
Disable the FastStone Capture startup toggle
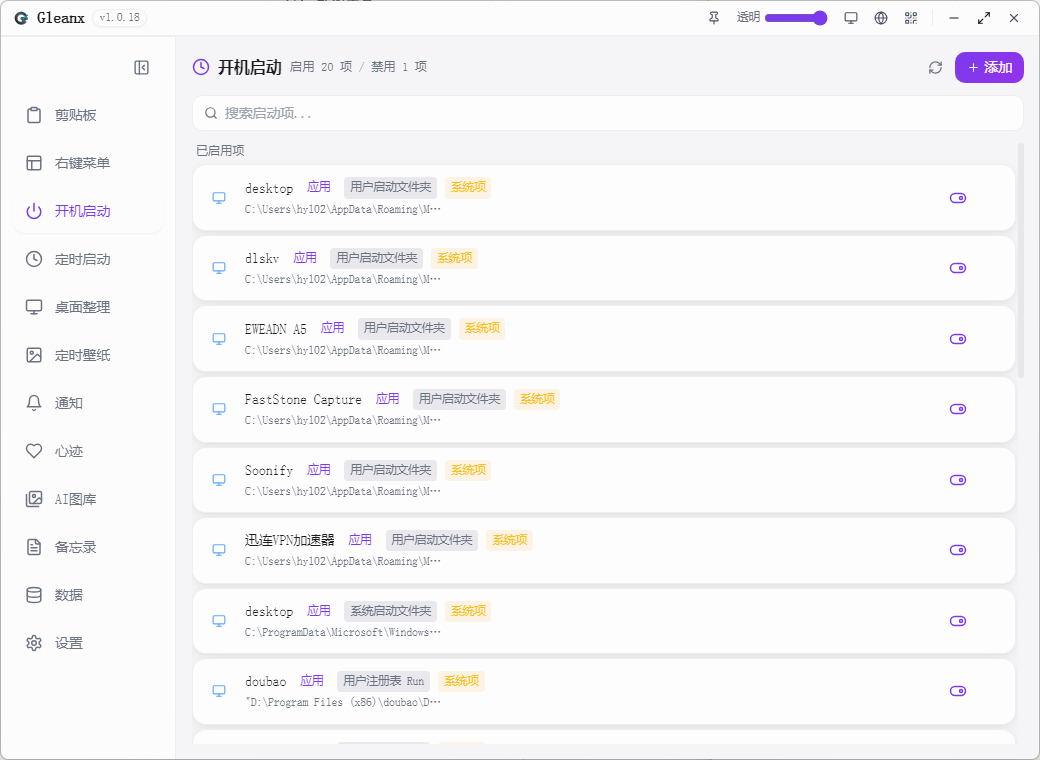tap(958, 409)
